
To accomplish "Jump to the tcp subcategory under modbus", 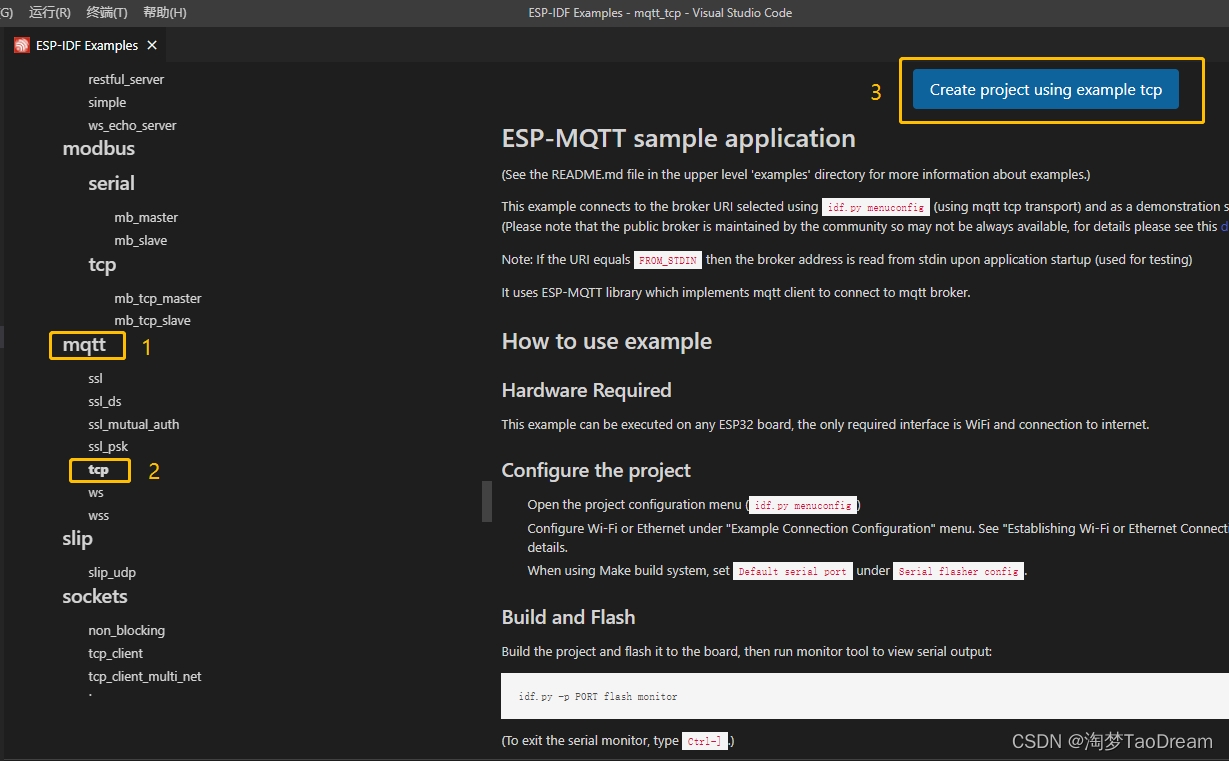I will pos(102,265).
